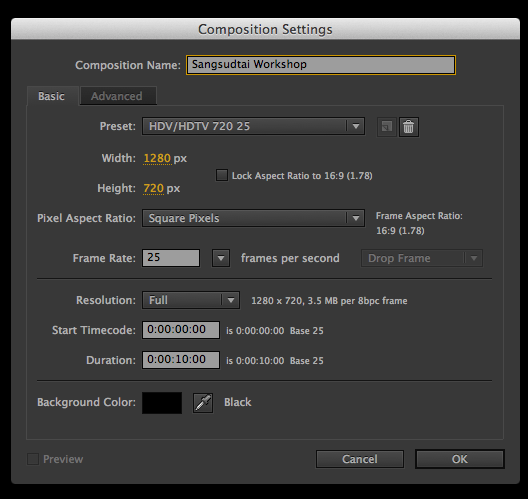Screen dimensions: 528x499
Task: Select the Basic tab
Action: (52, 96)
